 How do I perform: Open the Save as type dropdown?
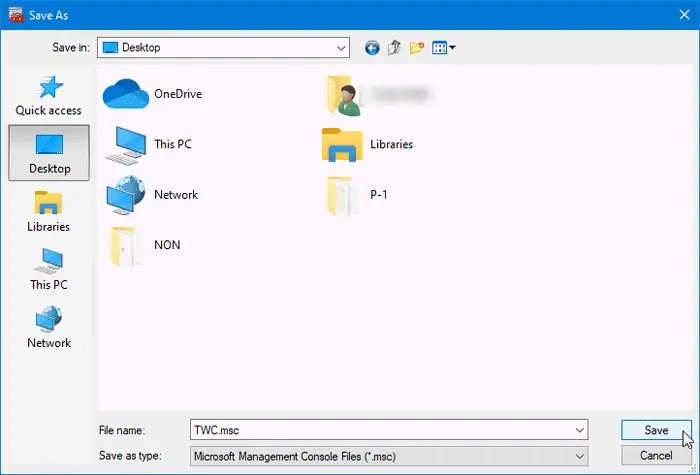[x=389, y=456]
